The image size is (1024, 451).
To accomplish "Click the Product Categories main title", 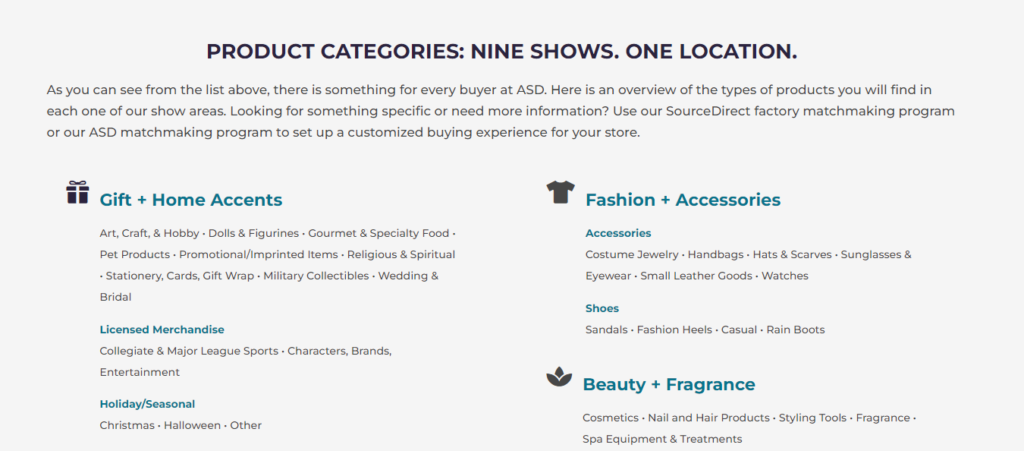I will pyautogui.click(x=502, y=51).
